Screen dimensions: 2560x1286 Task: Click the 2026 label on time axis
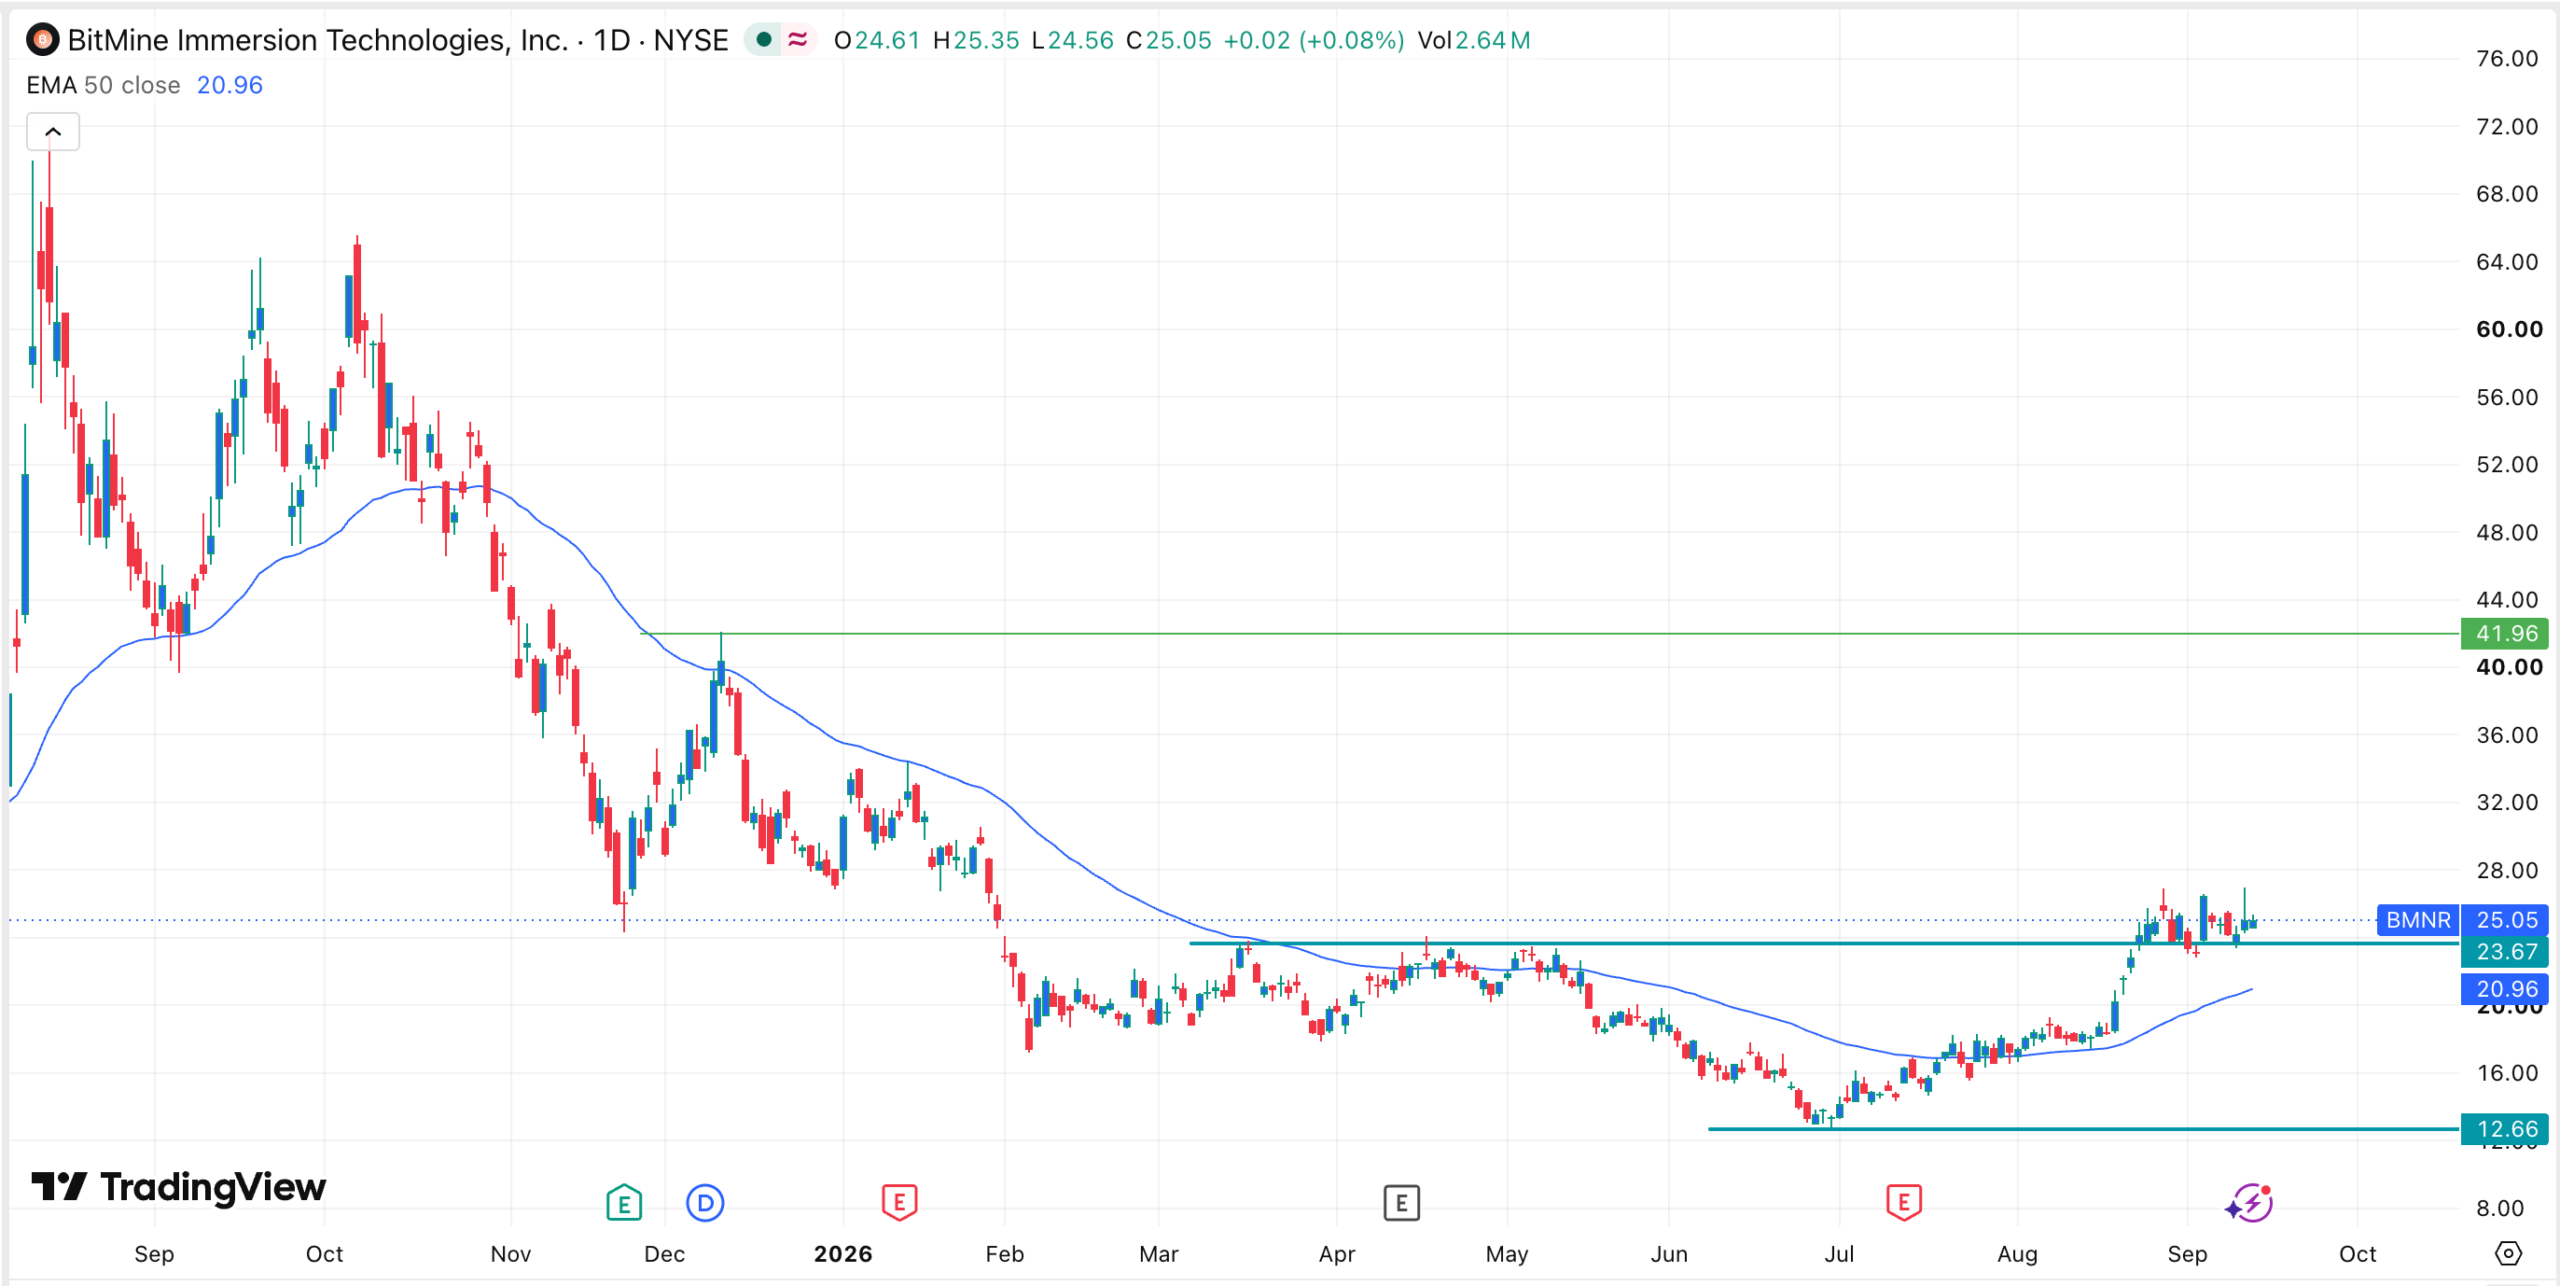843,1254
